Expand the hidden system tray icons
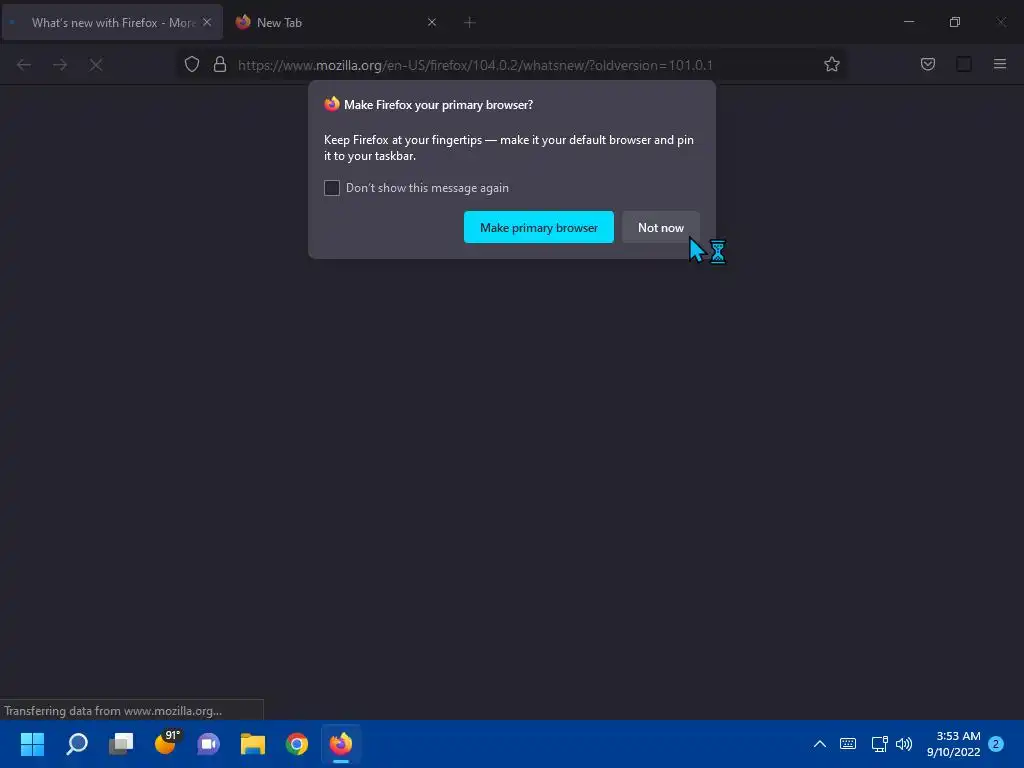The image size is (1024, 768). pos(820,744)
